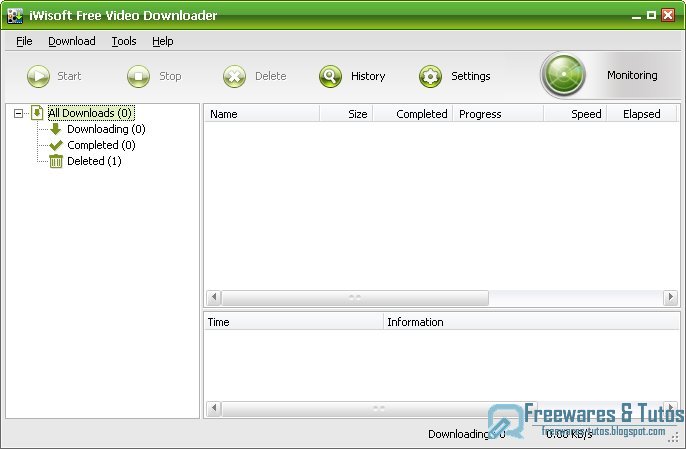Viewport: 686px width, 449px height.
Task: Click the Start button label
Action: (69, 76)
